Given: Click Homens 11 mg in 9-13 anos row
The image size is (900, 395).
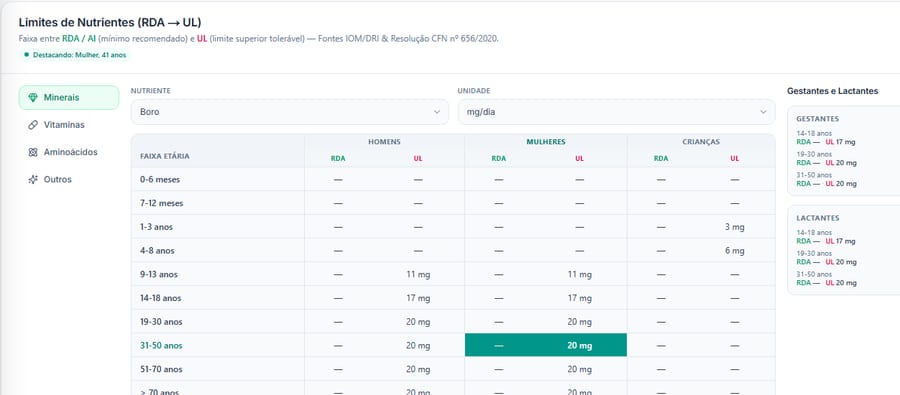Looking at the screenshot, I should tap(418, 274).
